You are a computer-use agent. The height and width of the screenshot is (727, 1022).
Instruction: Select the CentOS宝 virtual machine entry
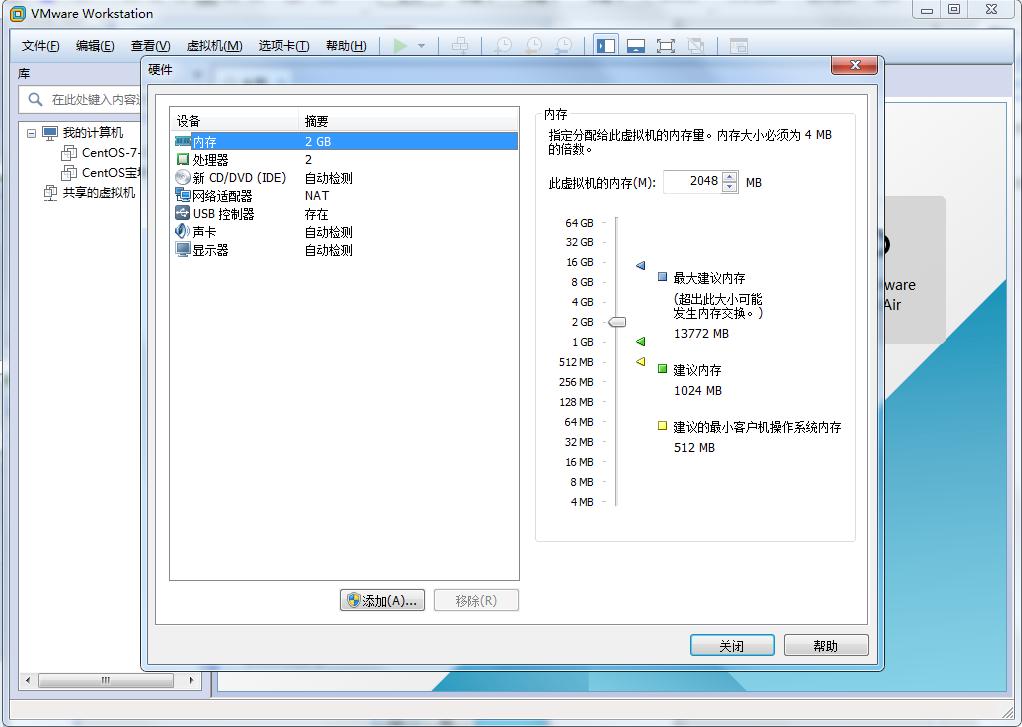coord(111,173)
